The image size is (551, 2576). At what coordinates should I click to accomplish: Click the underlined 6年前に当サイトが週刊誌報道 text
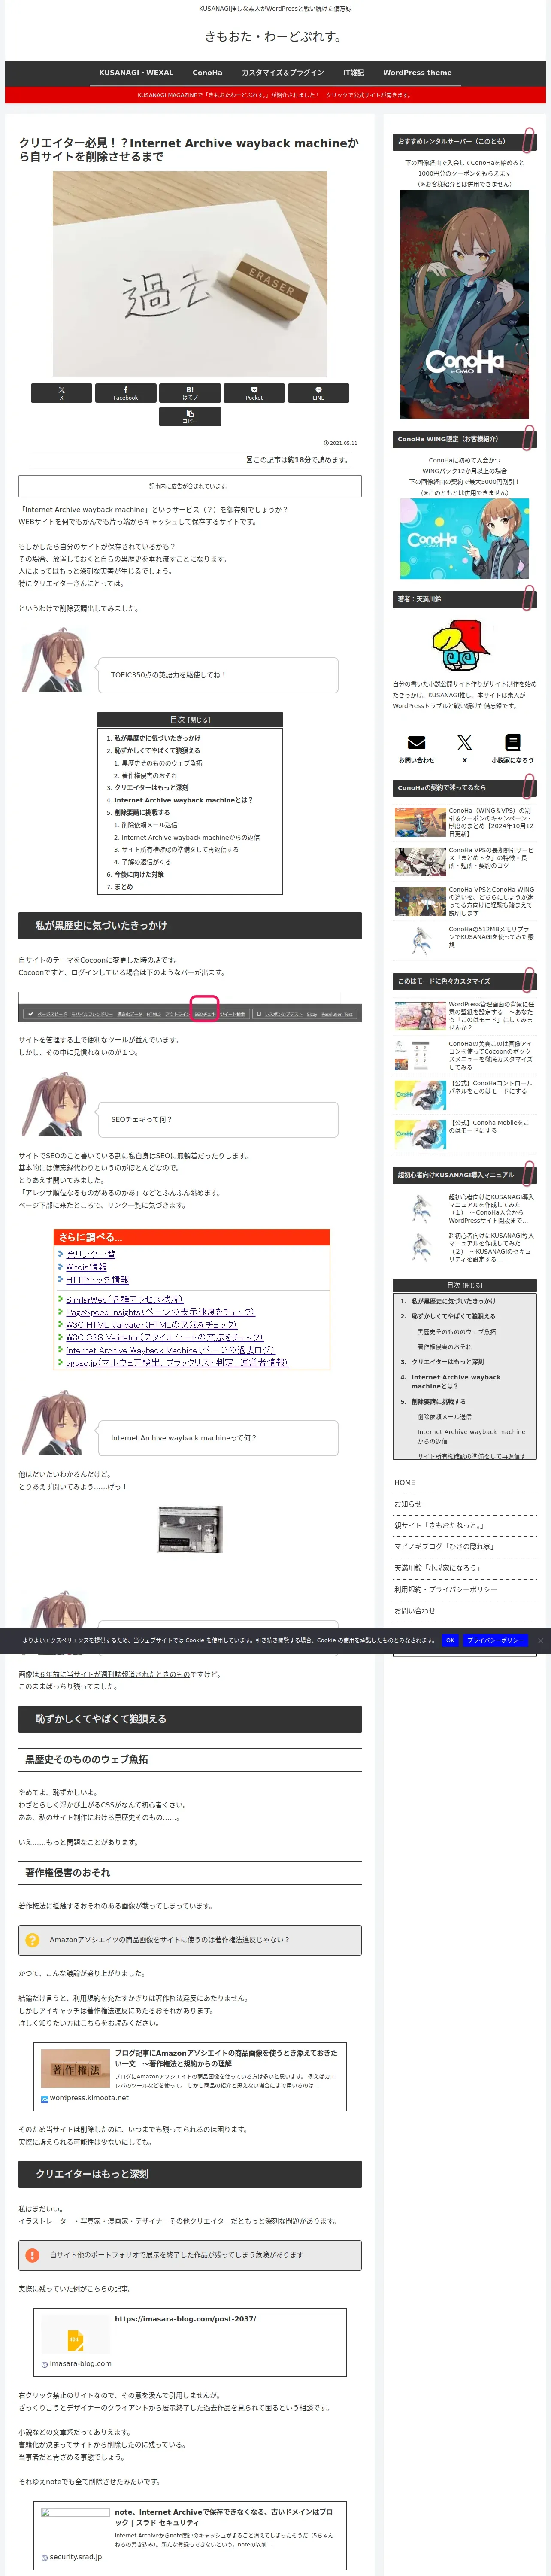(115, 1674)
